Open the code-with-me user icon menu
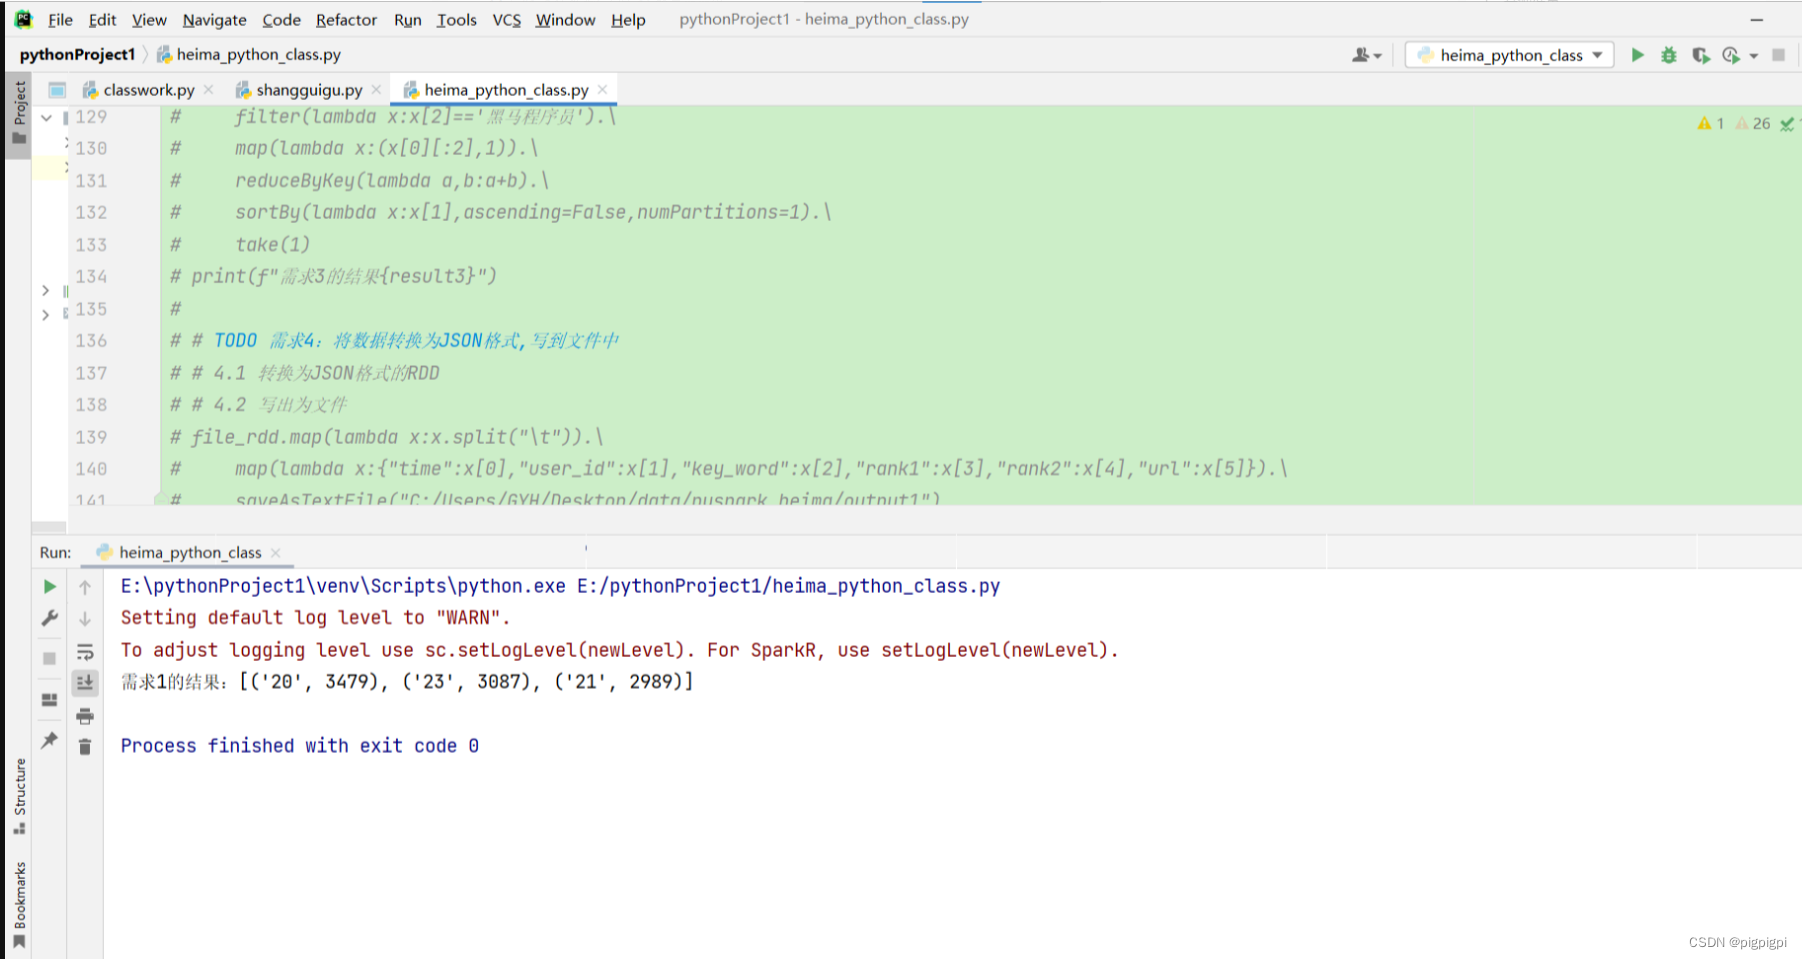Image resolution: width=1802 pixels, height=959 pixels. pos(1366,55)
